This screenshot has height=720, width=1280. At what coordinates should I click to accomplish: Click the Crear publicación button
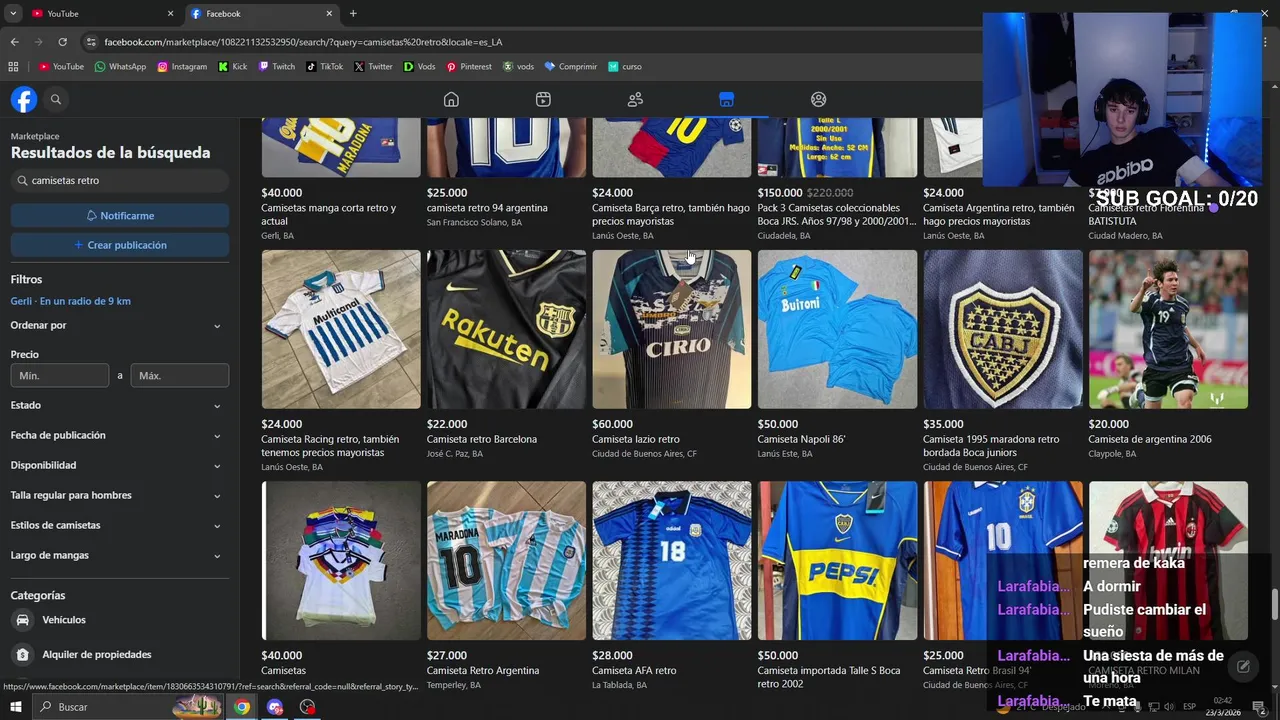click(120, 245)
